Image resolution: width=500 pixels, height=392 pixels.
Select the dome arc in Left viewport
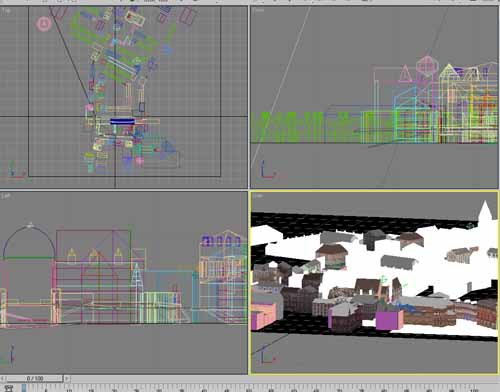[29, 241]
